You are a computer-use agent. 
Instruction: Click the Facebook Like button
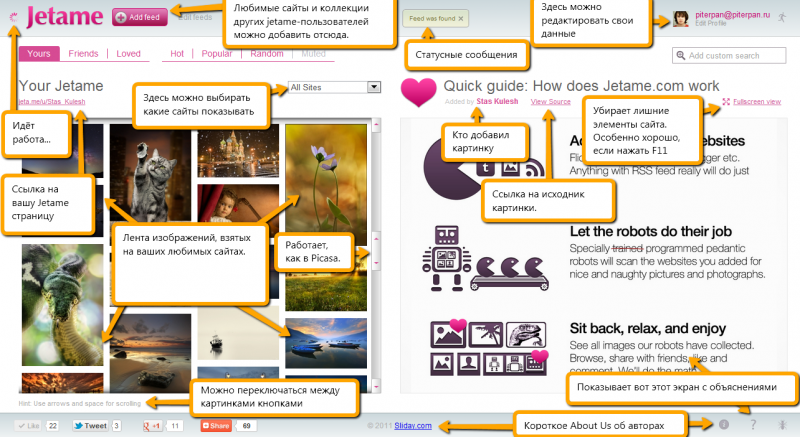pyautogui.click(x=28, y=425)
